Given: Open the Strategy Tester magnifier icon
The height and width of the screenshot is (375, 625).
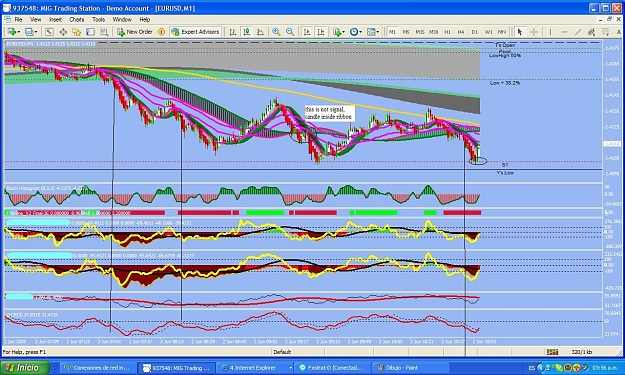Looking at the screenshot, I should click(x=104, y=32).
